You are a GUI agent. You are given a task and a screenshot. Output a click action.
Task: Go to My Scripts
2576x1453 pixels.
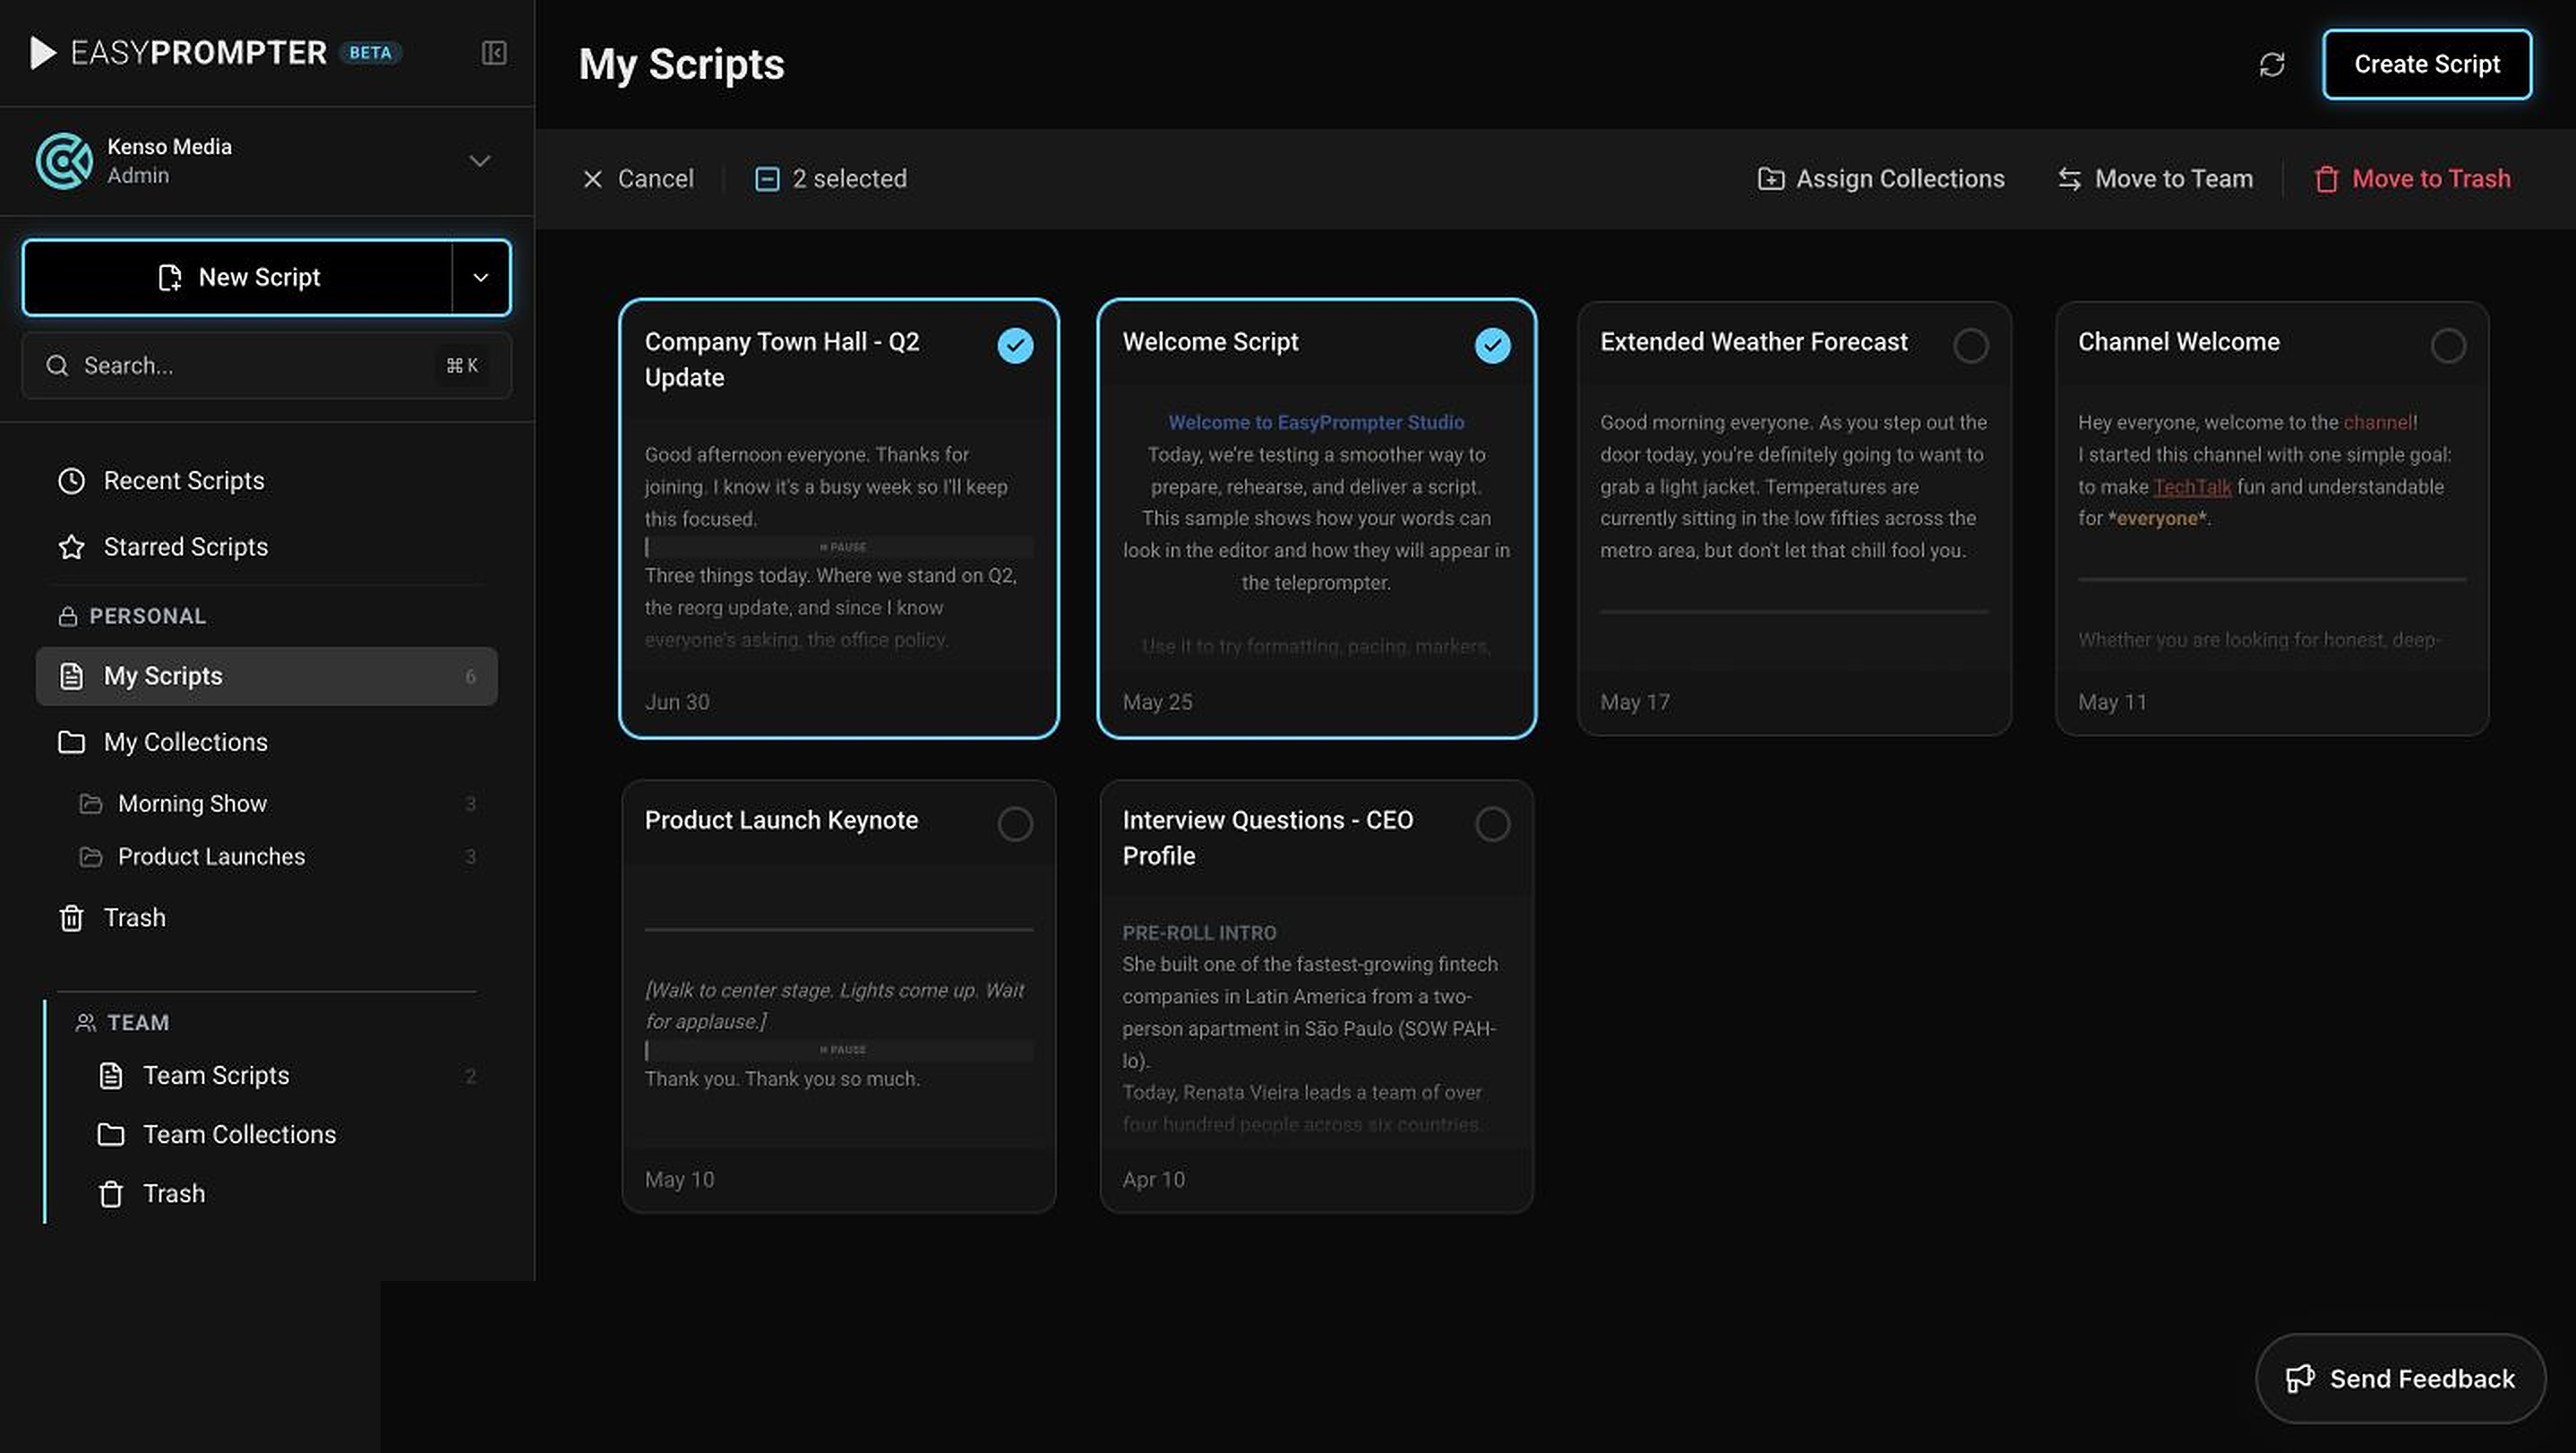click(267, 677)
